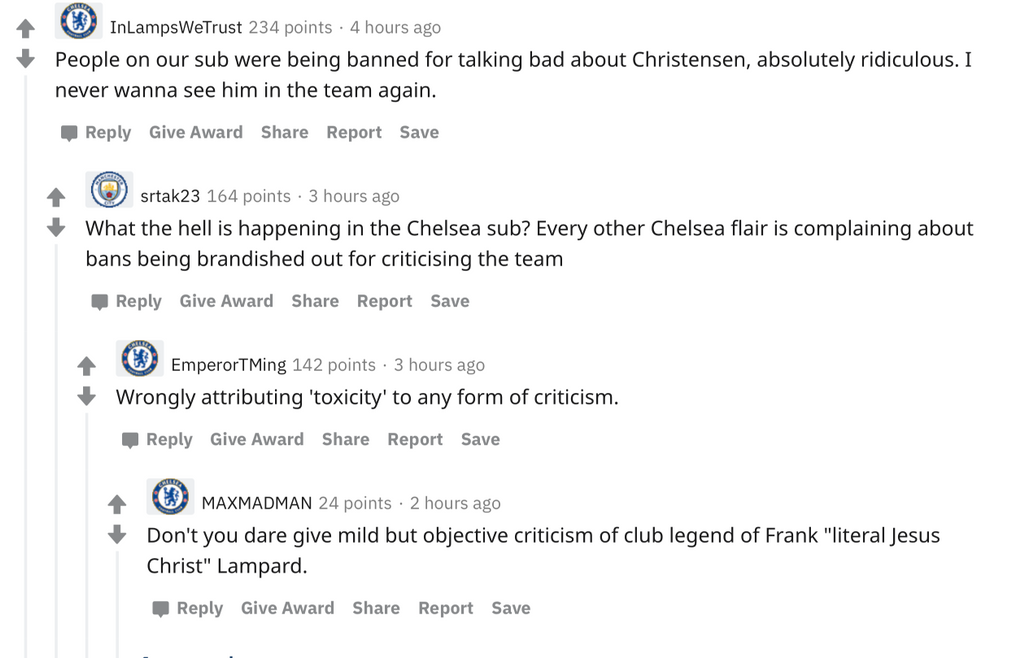Viewport: 1024px width, 658px height.
Task: Downvote InLampsWeTrust's comment
Action: click(x=26, y=59)
